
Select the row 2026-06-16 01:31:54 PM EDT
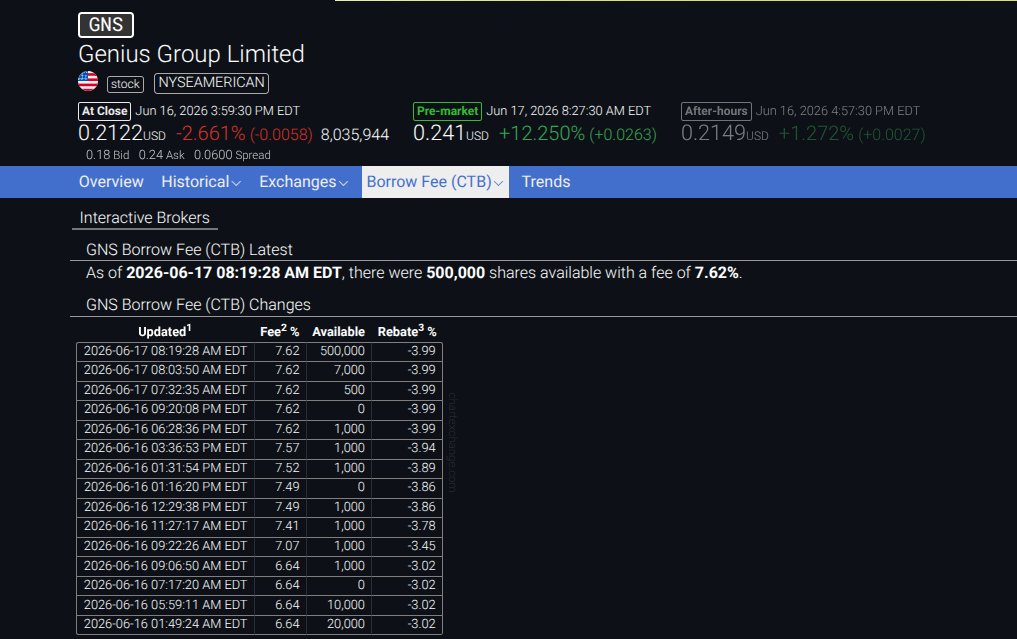[x=259, y=468]
